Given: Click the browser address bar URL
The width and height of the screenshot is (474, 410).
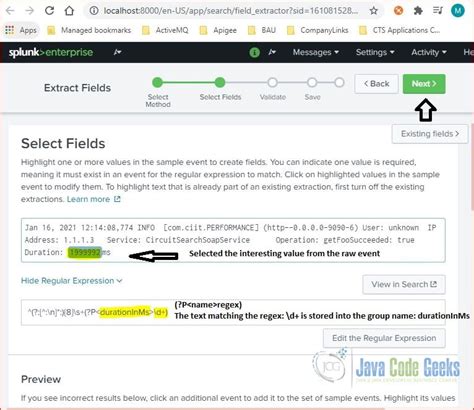Looking at the screenshot, I should pyautogui.click(x=231, y=11).
